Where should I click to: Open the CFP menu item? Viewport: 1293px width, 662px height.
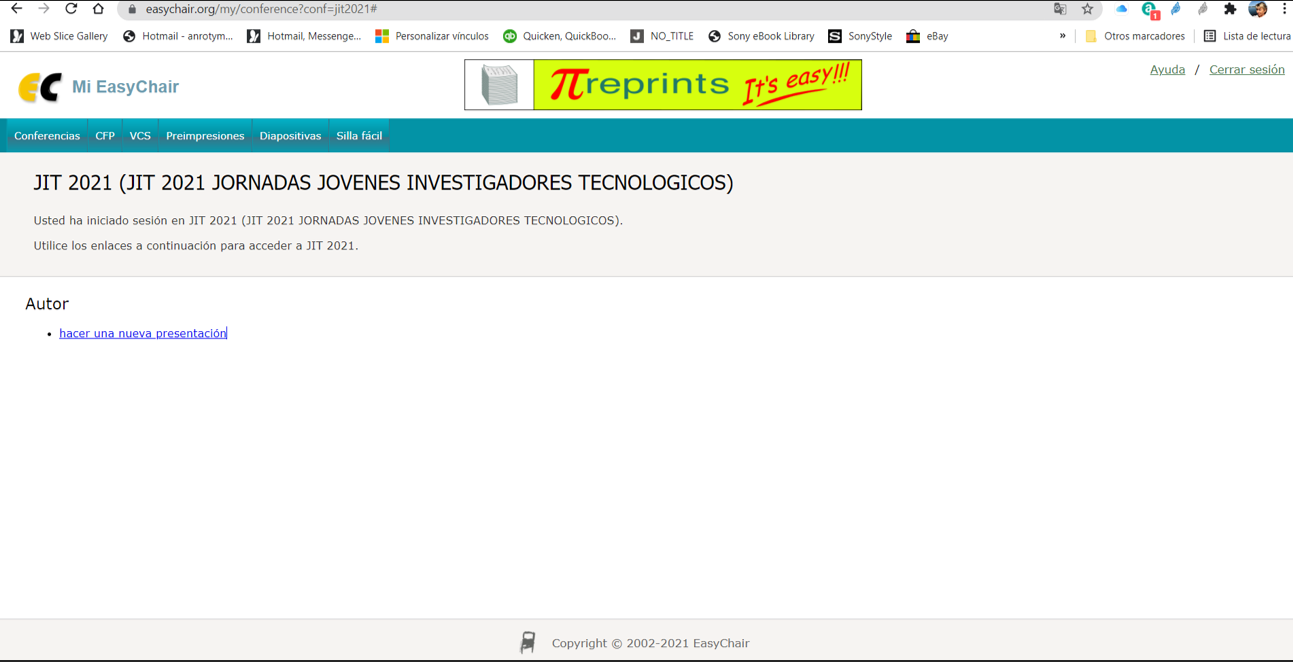(x=105, y=136)
